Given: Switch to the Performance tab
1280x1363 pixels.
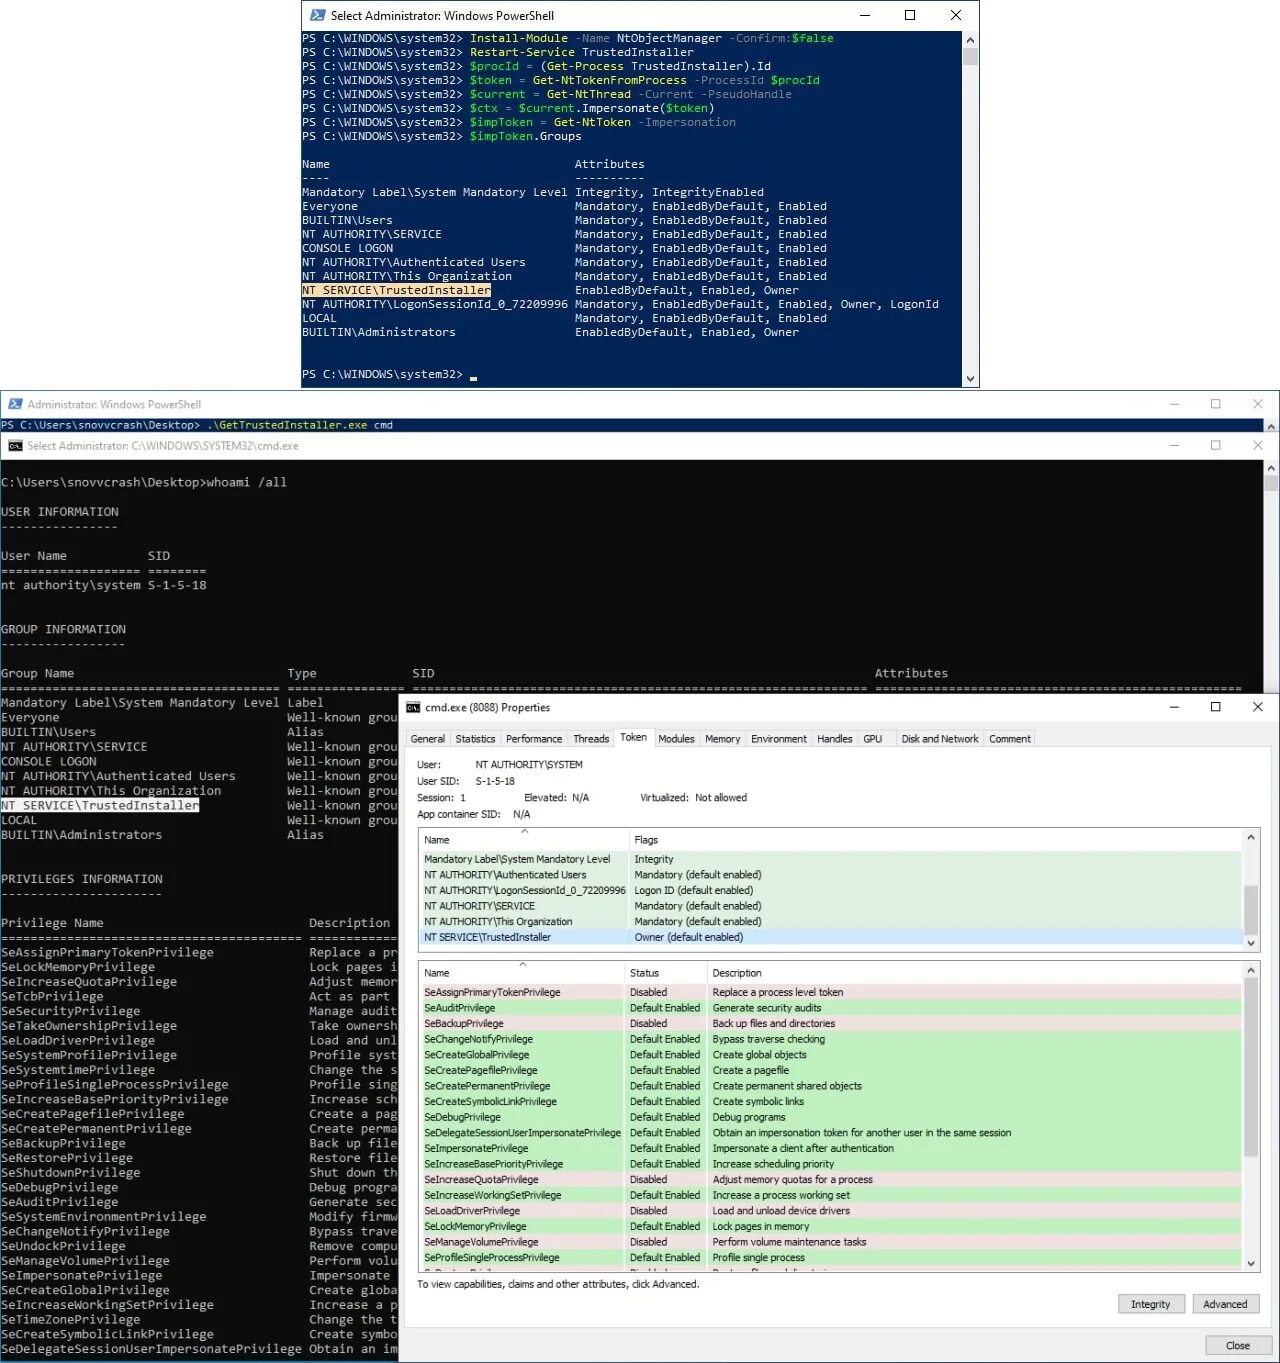Looking at the screenshot, I should (534, 739).
